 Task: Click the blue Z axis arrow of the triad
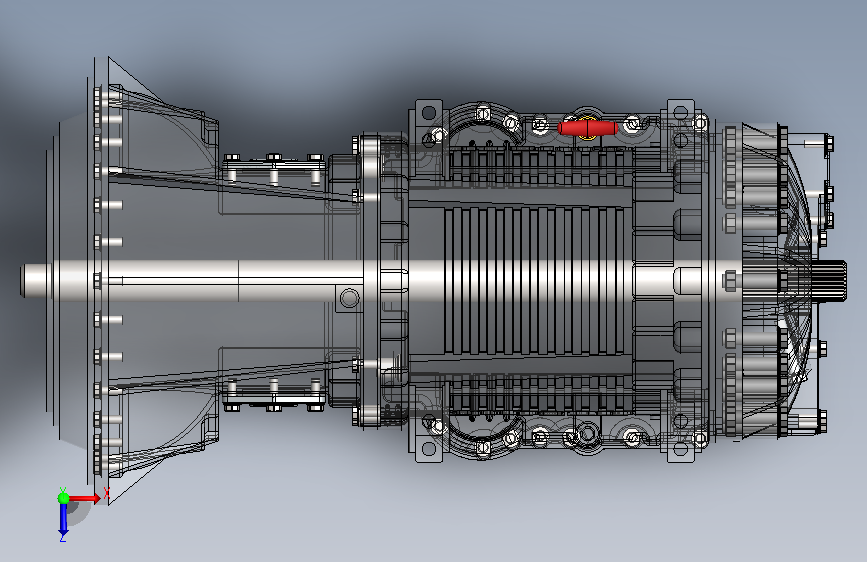[x=64, y=520]
